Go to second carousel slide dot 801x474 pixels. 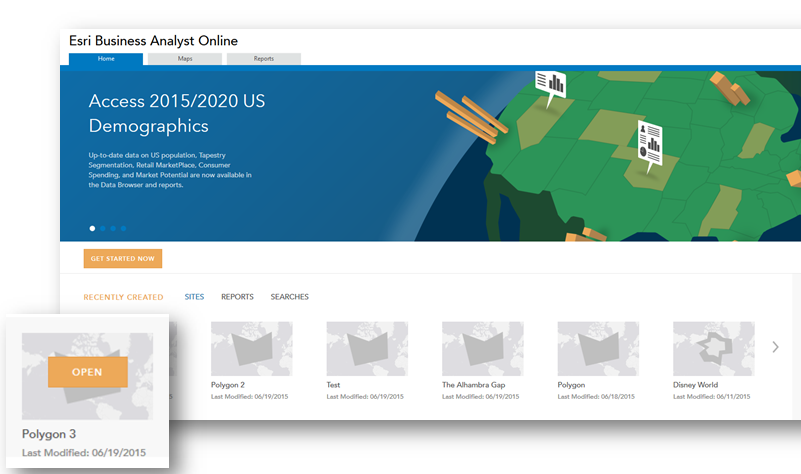(103, 228)
